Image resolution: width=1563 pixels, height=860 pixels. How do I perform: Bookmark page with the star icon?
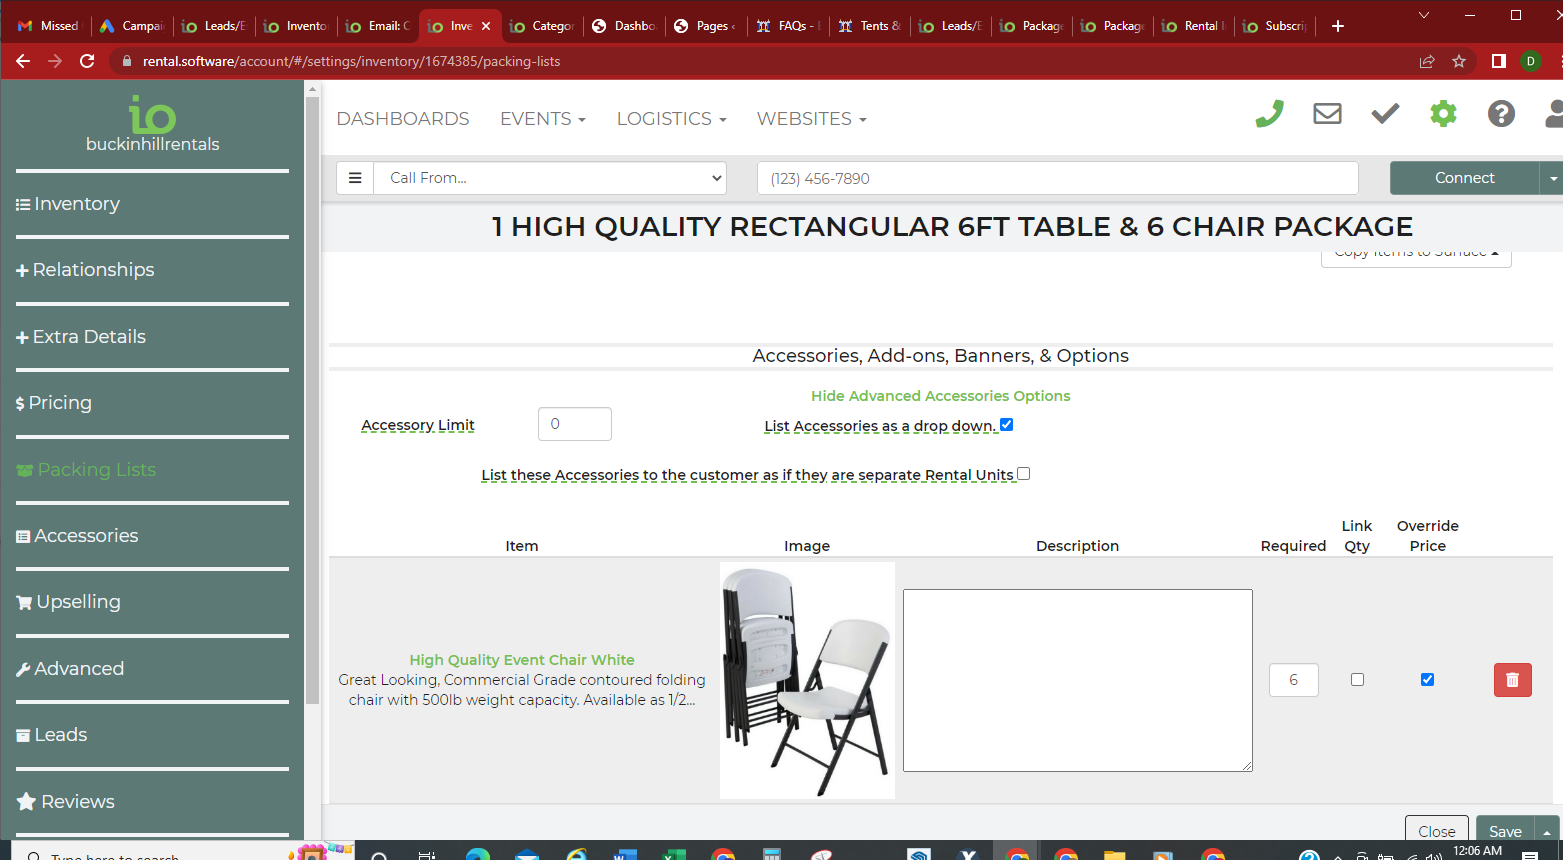1459,61
